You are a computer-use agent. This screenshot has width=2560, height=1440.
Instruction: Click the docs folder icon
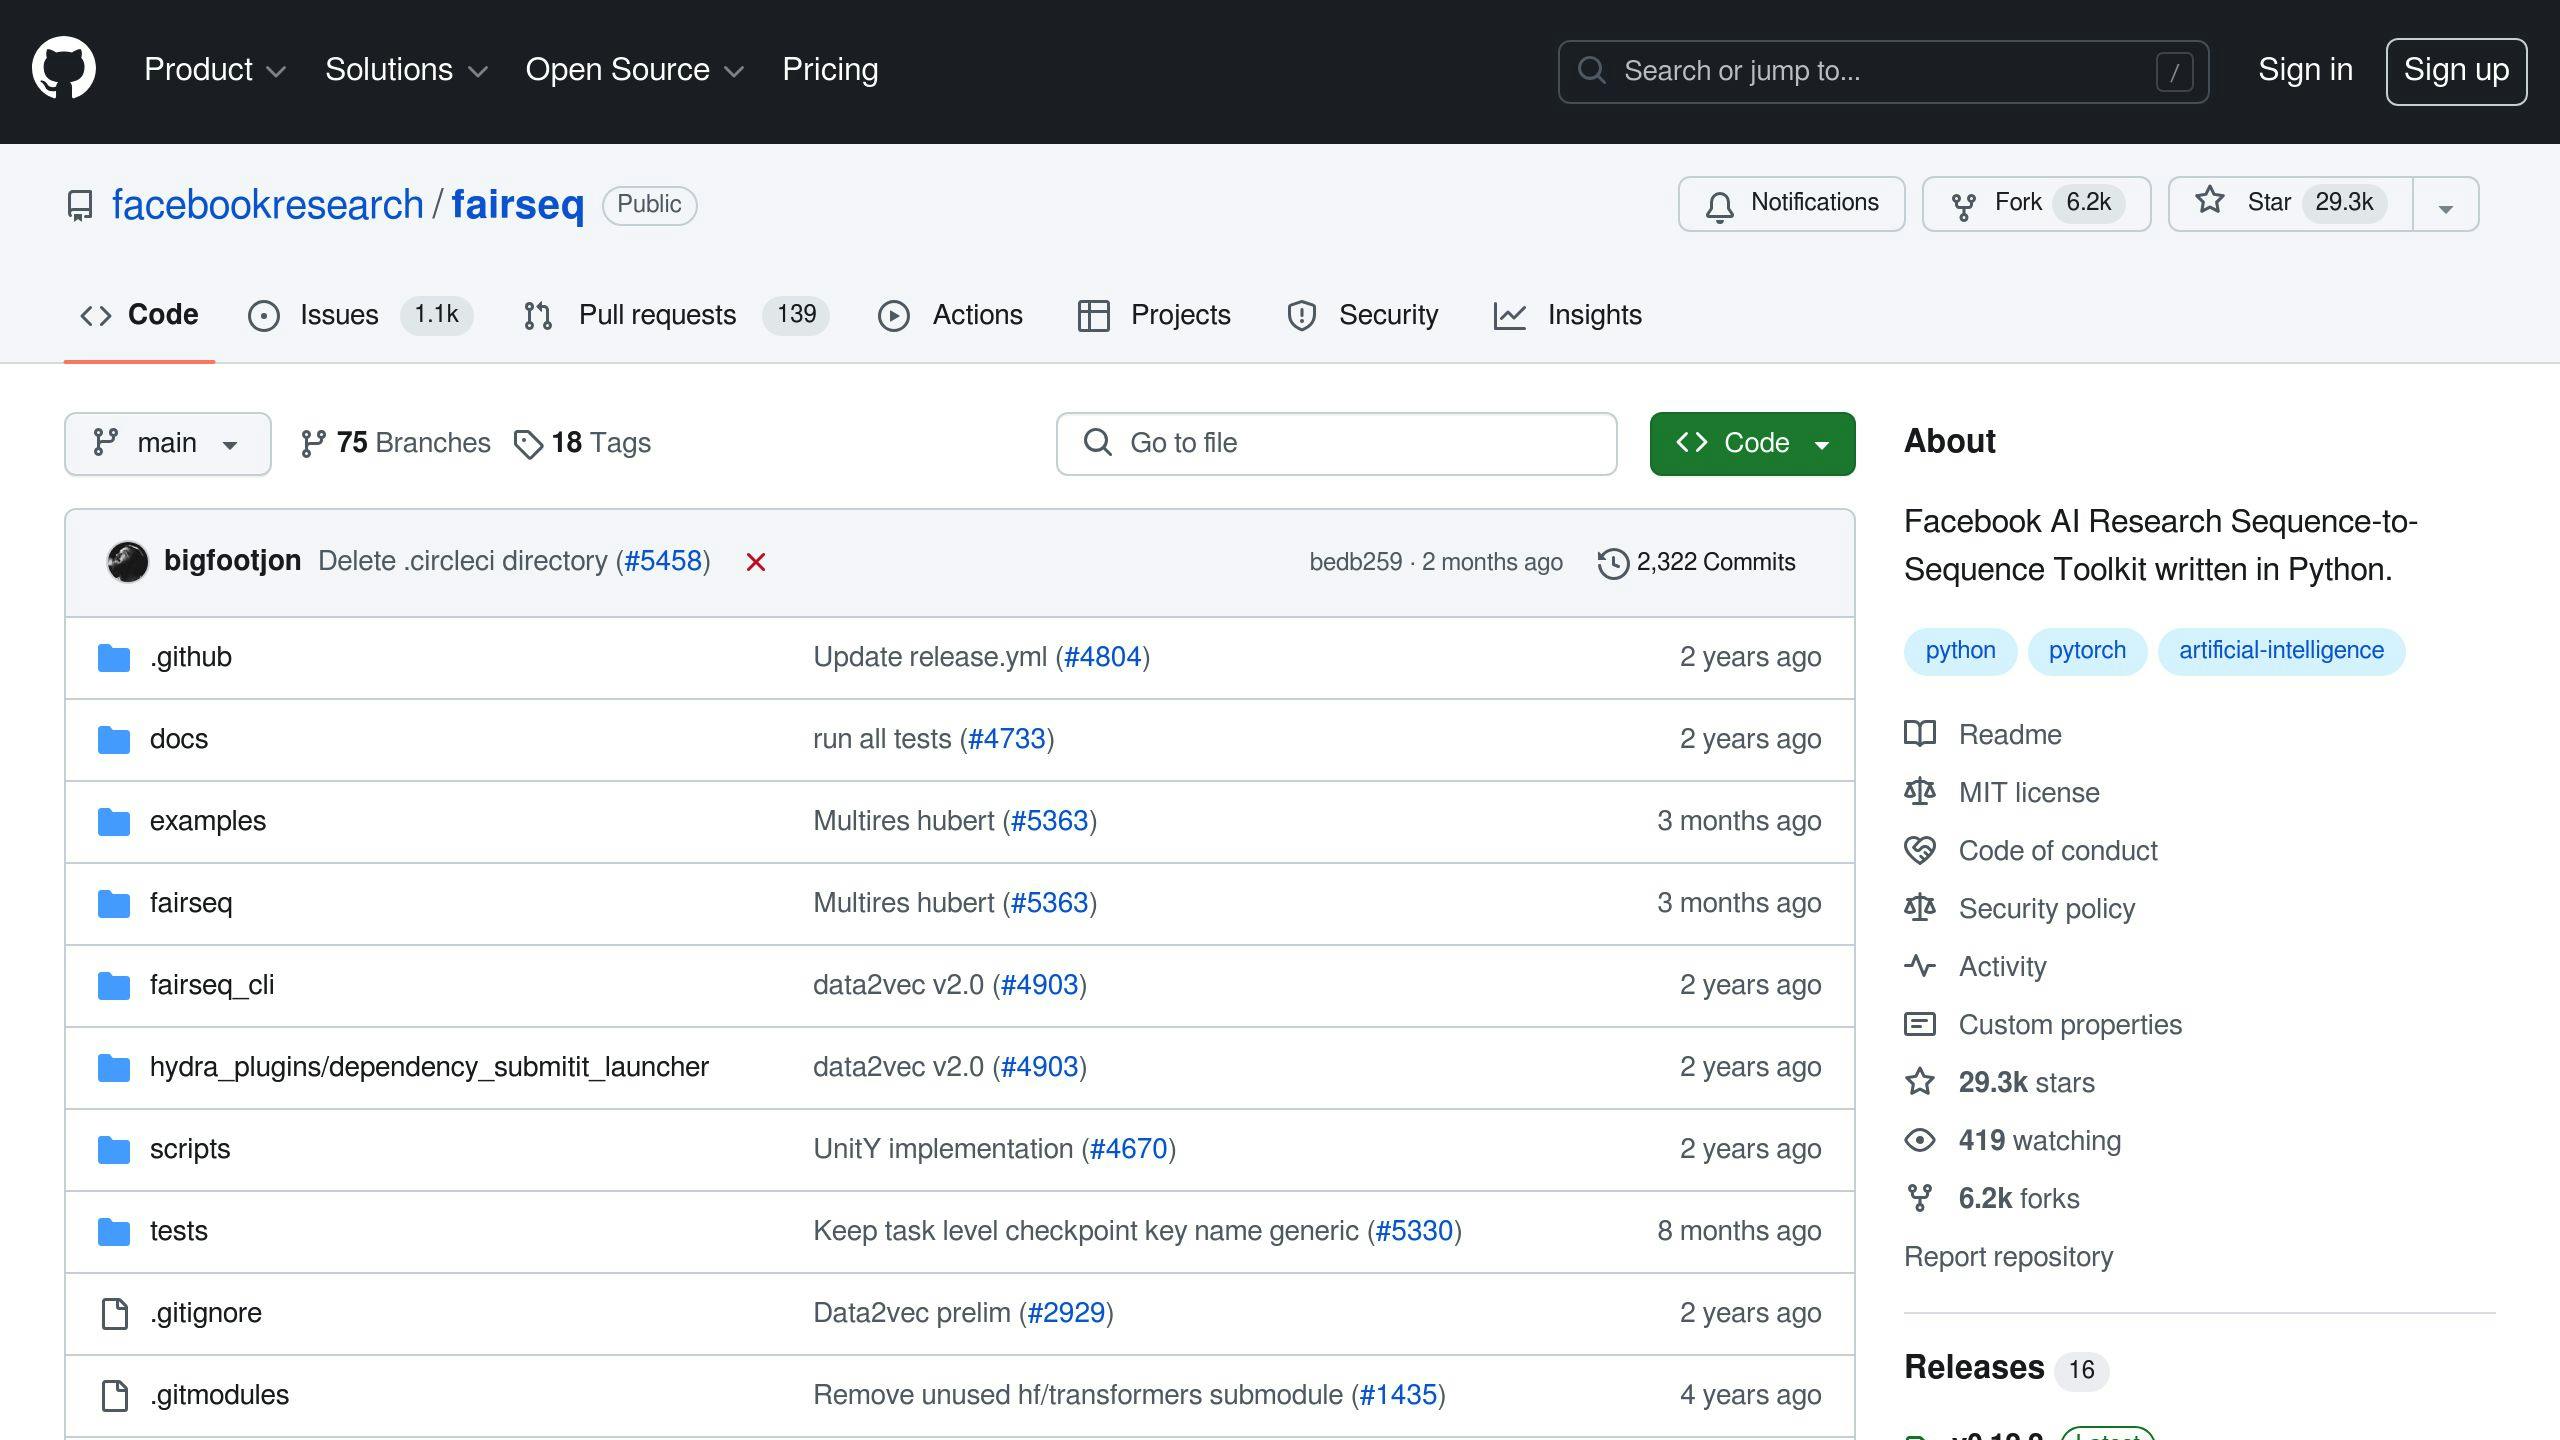coord(114,740)
